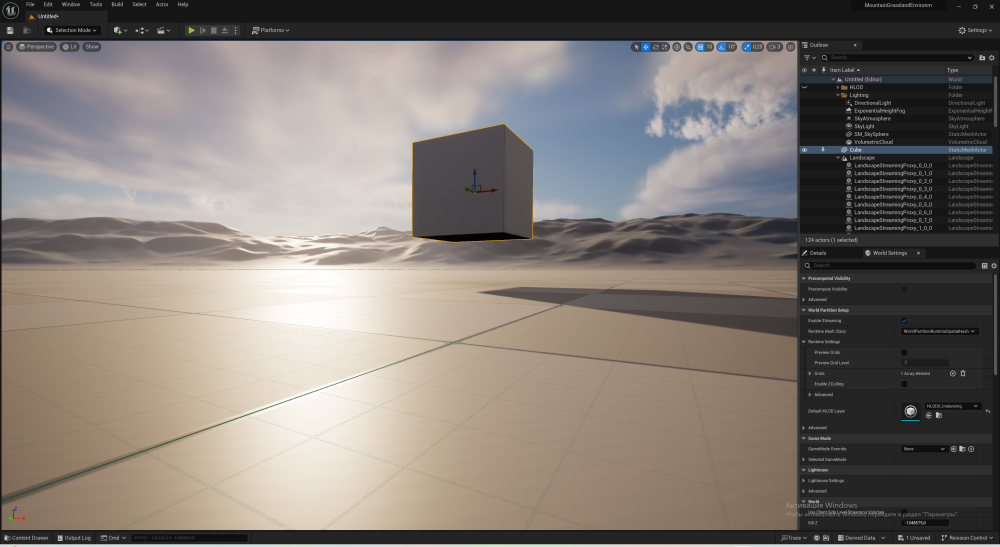1000x547 pixels.
Task: Click the green Play button
Action: [191, 30]
